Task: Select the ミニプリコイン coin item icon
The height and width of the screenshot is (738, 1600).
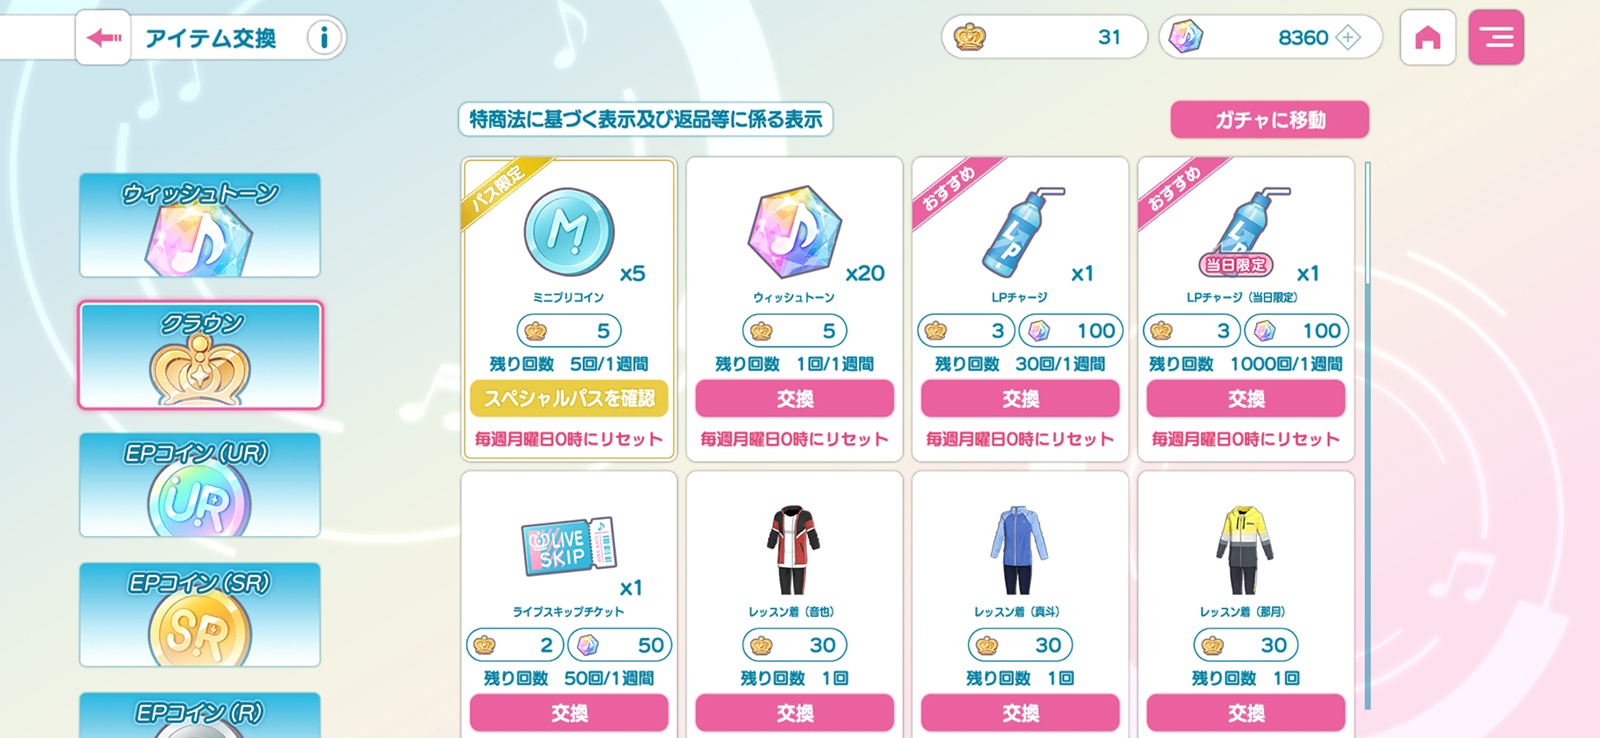Action: pos(568,232)
